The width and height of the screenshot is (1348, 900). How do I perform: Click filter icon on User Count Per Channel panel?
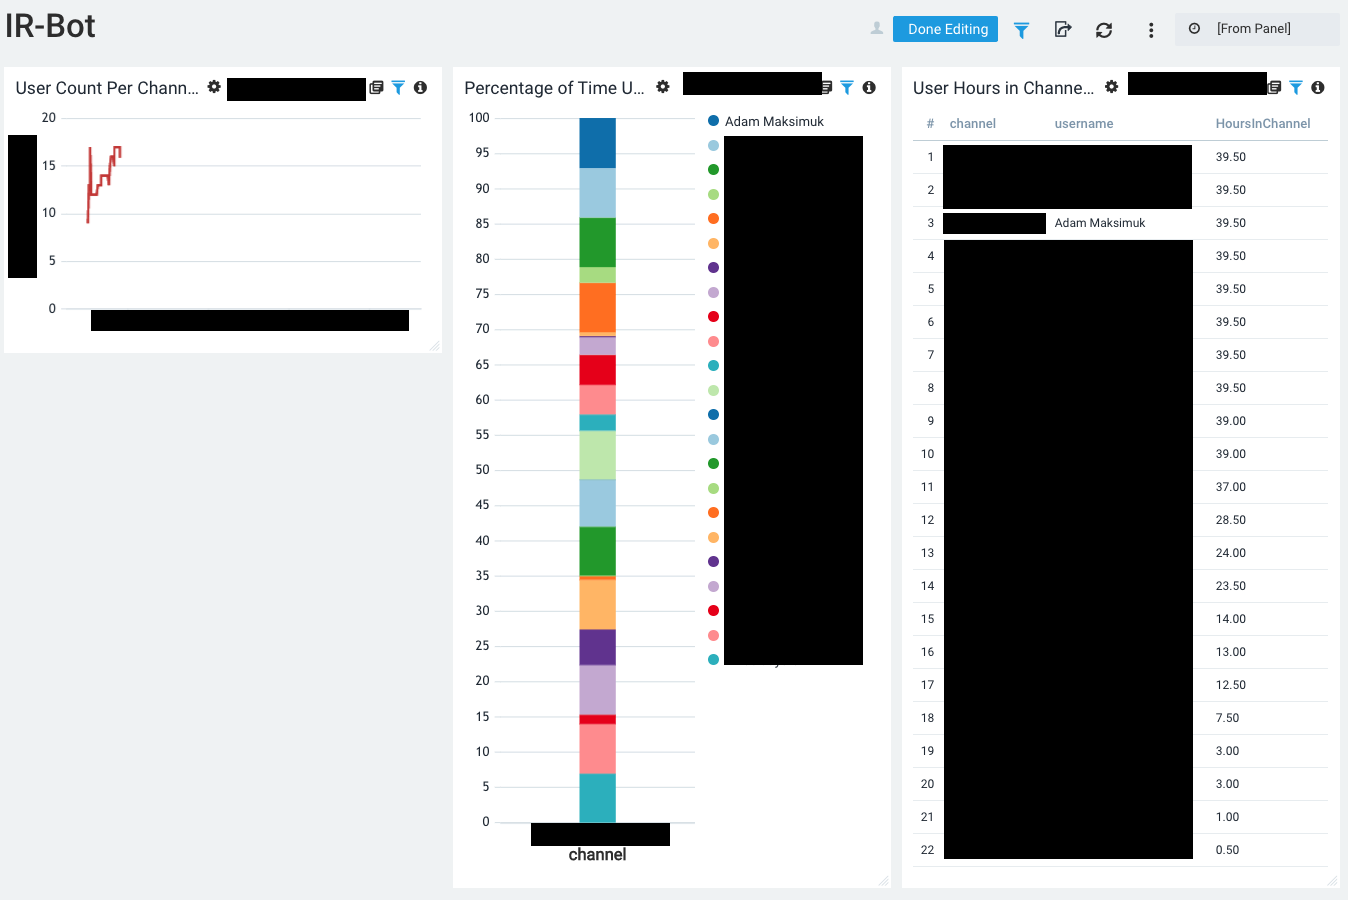pyautogui.click(x=398, y=87)
